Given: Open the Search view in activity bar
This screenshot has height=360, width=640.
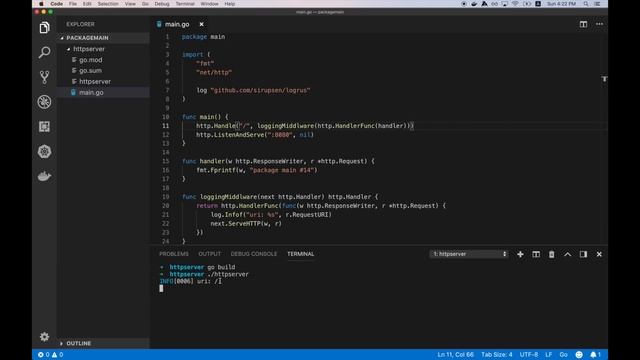Looking at the screenshot, I should [x=44, y=52].
